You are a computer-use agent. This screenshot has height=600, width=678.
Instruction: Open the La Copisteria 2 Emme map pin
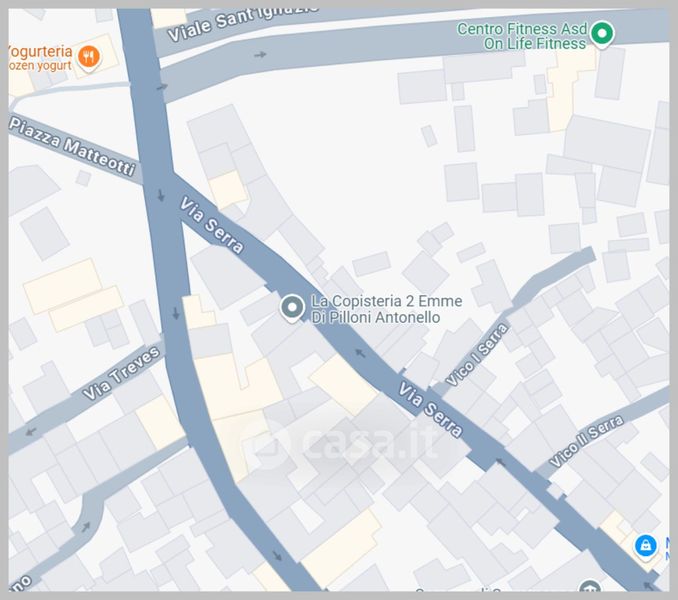292,308
